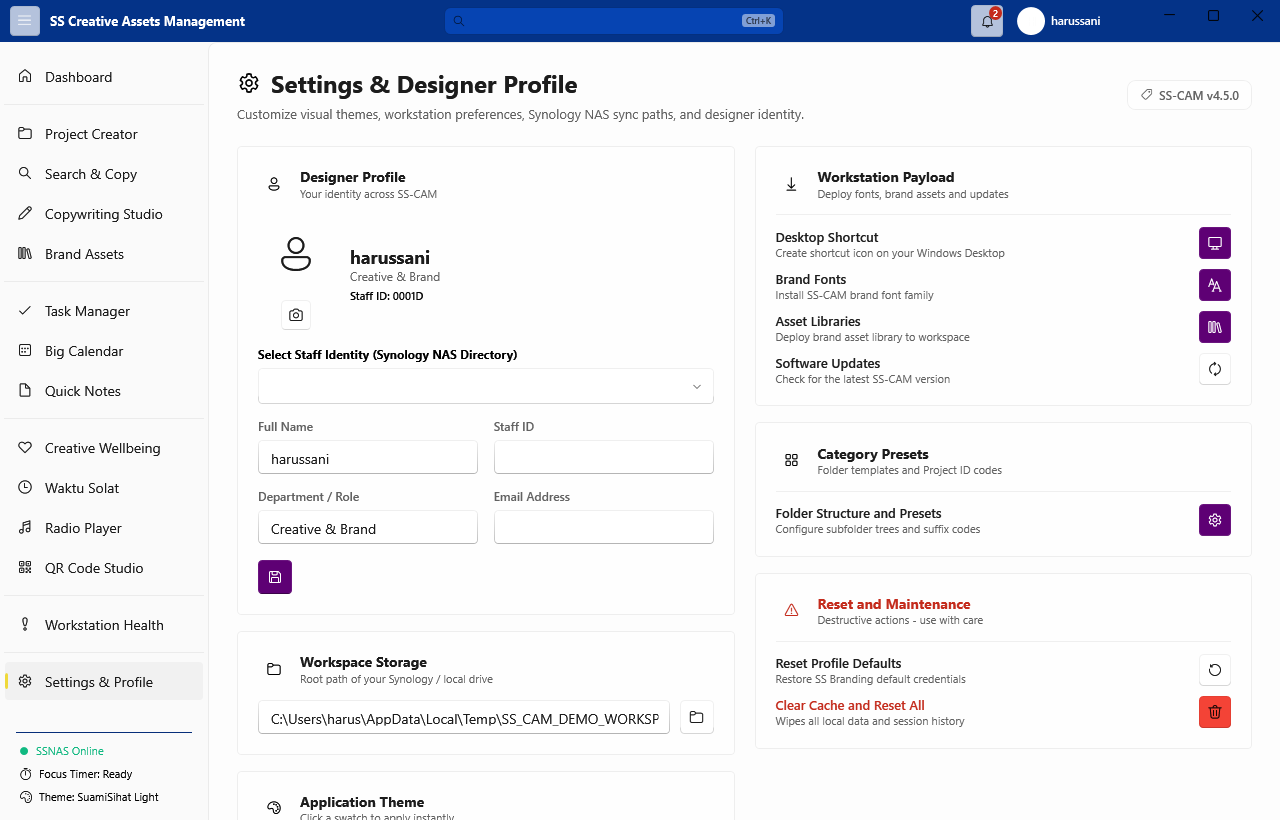Open Search & Copy in sidebar
Screen dimensions: 1280x820
pyautogui.click(x=104, y=174)
